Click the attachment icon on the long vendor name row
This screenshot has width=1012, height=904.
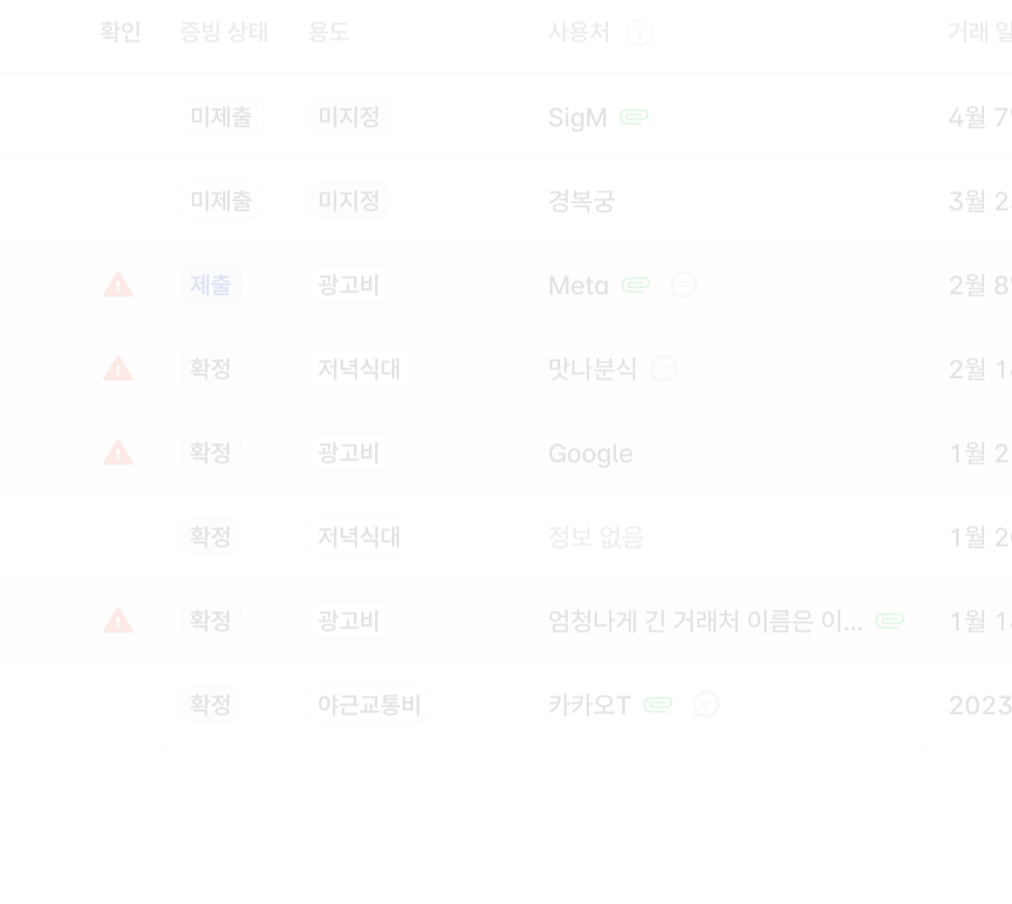pos(890,621)
